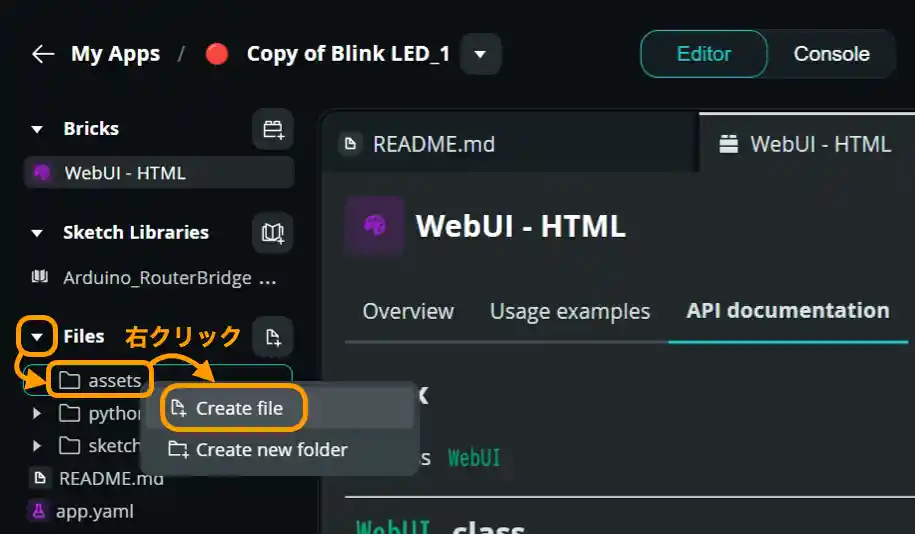Choose Create new folder from context menu
This screenshot has height=534, width=915.
click(280, 450)
